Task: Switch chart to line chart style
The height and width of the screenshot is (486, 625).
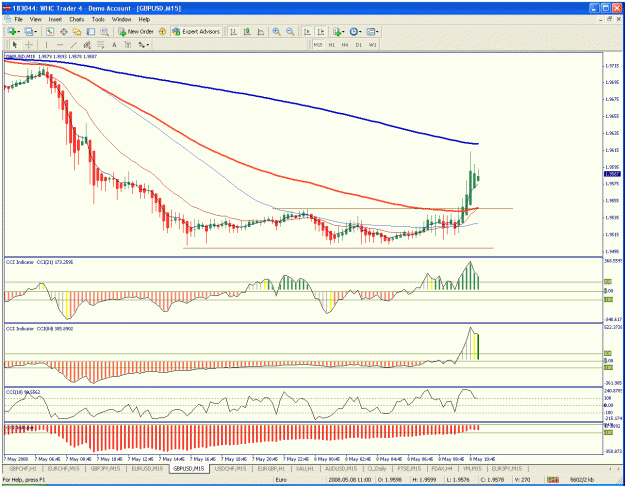Action: pos(261,31)
